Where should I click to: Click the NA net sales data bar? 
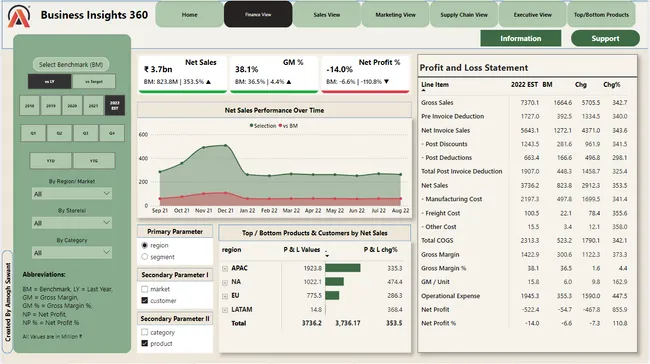click(335, 282)
